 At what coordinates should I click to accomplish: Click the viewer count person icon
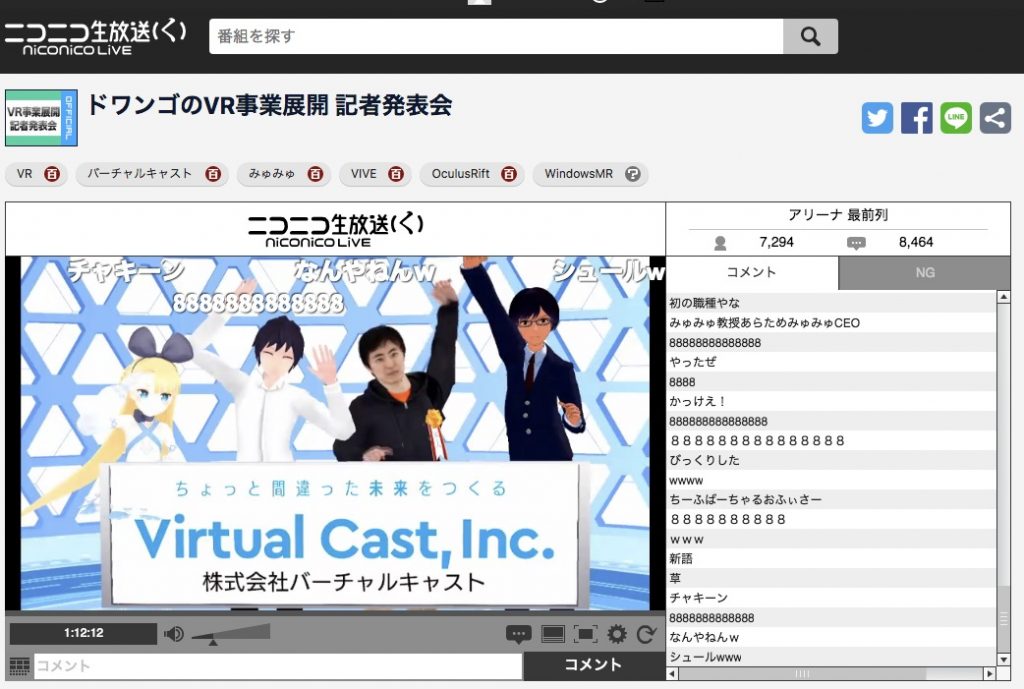pyautogui.click(x=720, y=243)
